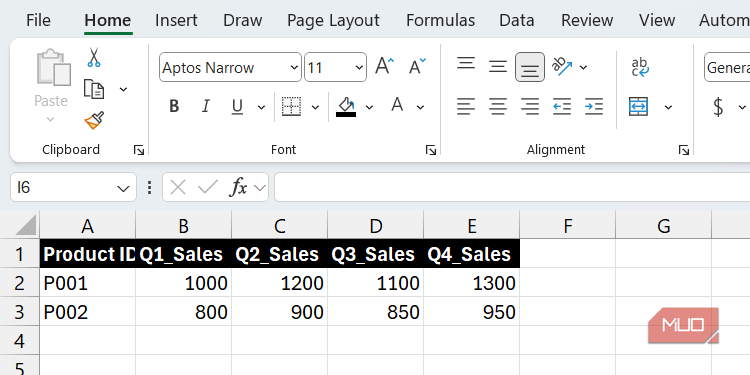Toggle Underline formatting

pos(237,106)
